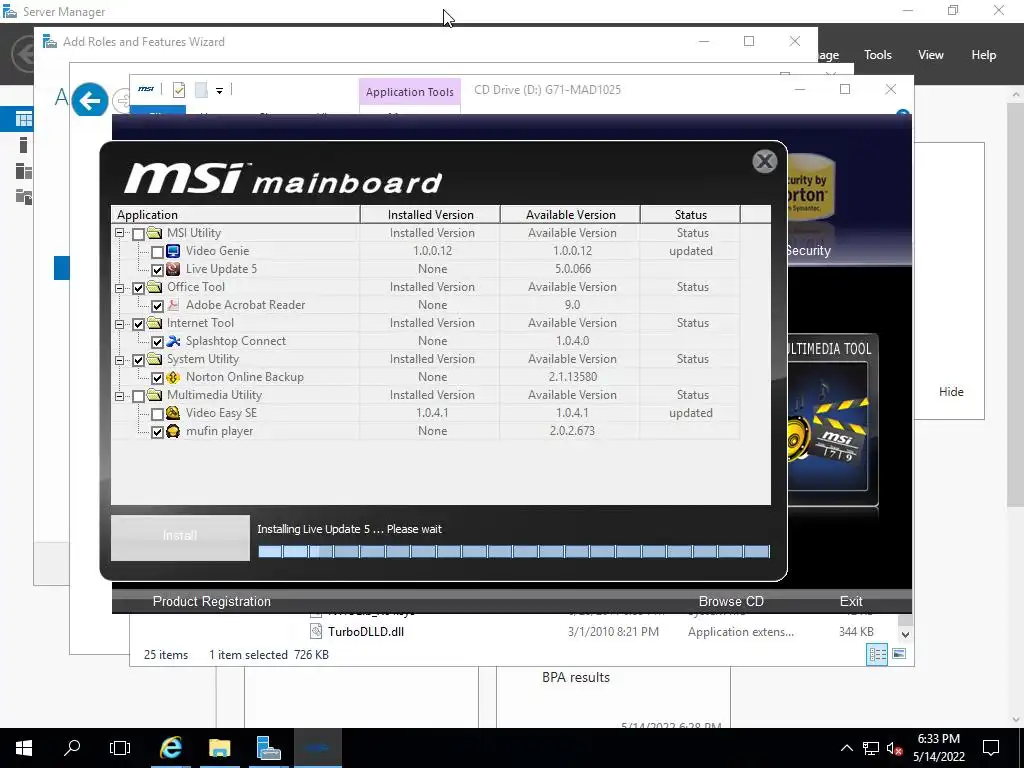Click Server Manager dashboard icon in sidebar

tap(24, 119)
